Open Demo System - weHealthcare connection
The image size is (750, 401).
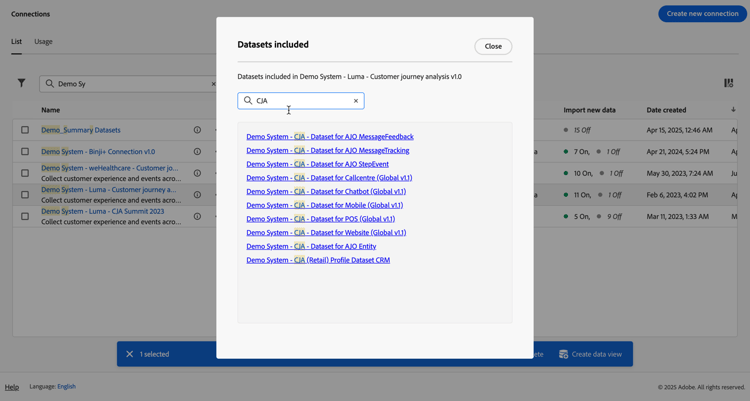pos(110,168)
